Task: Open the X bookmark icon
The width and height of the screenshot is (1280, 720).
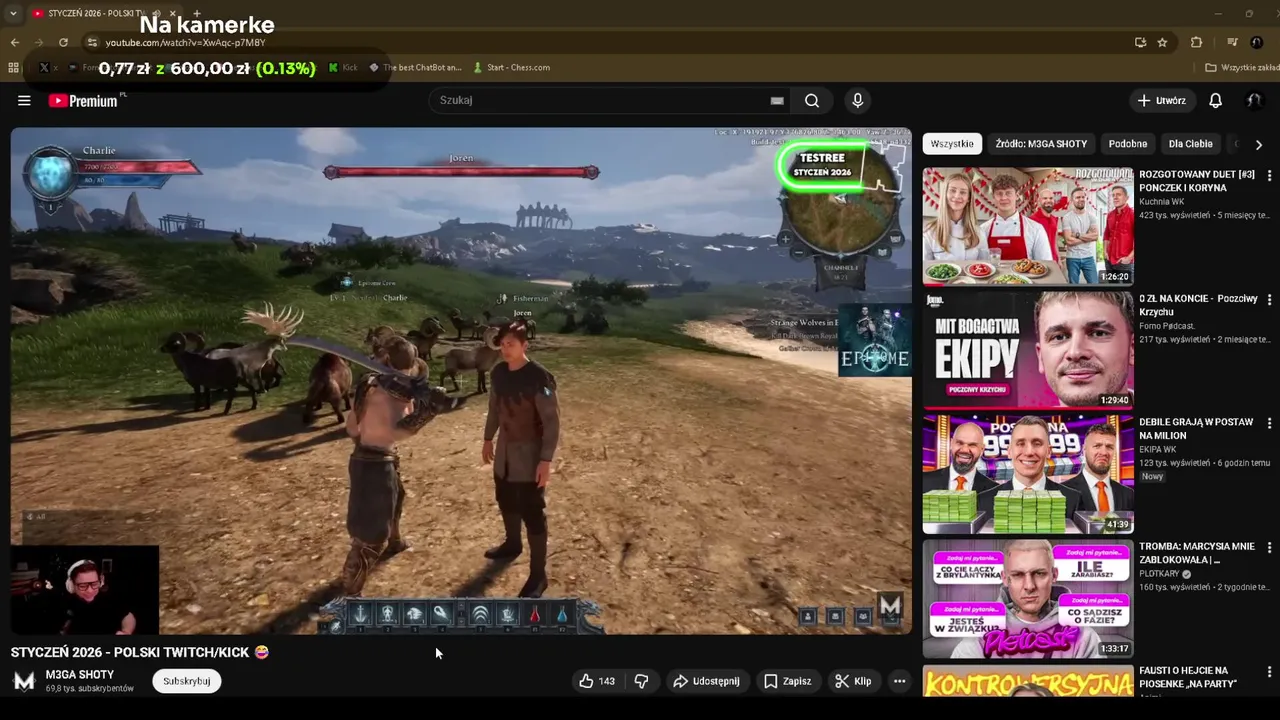Action: coord(44,67)
